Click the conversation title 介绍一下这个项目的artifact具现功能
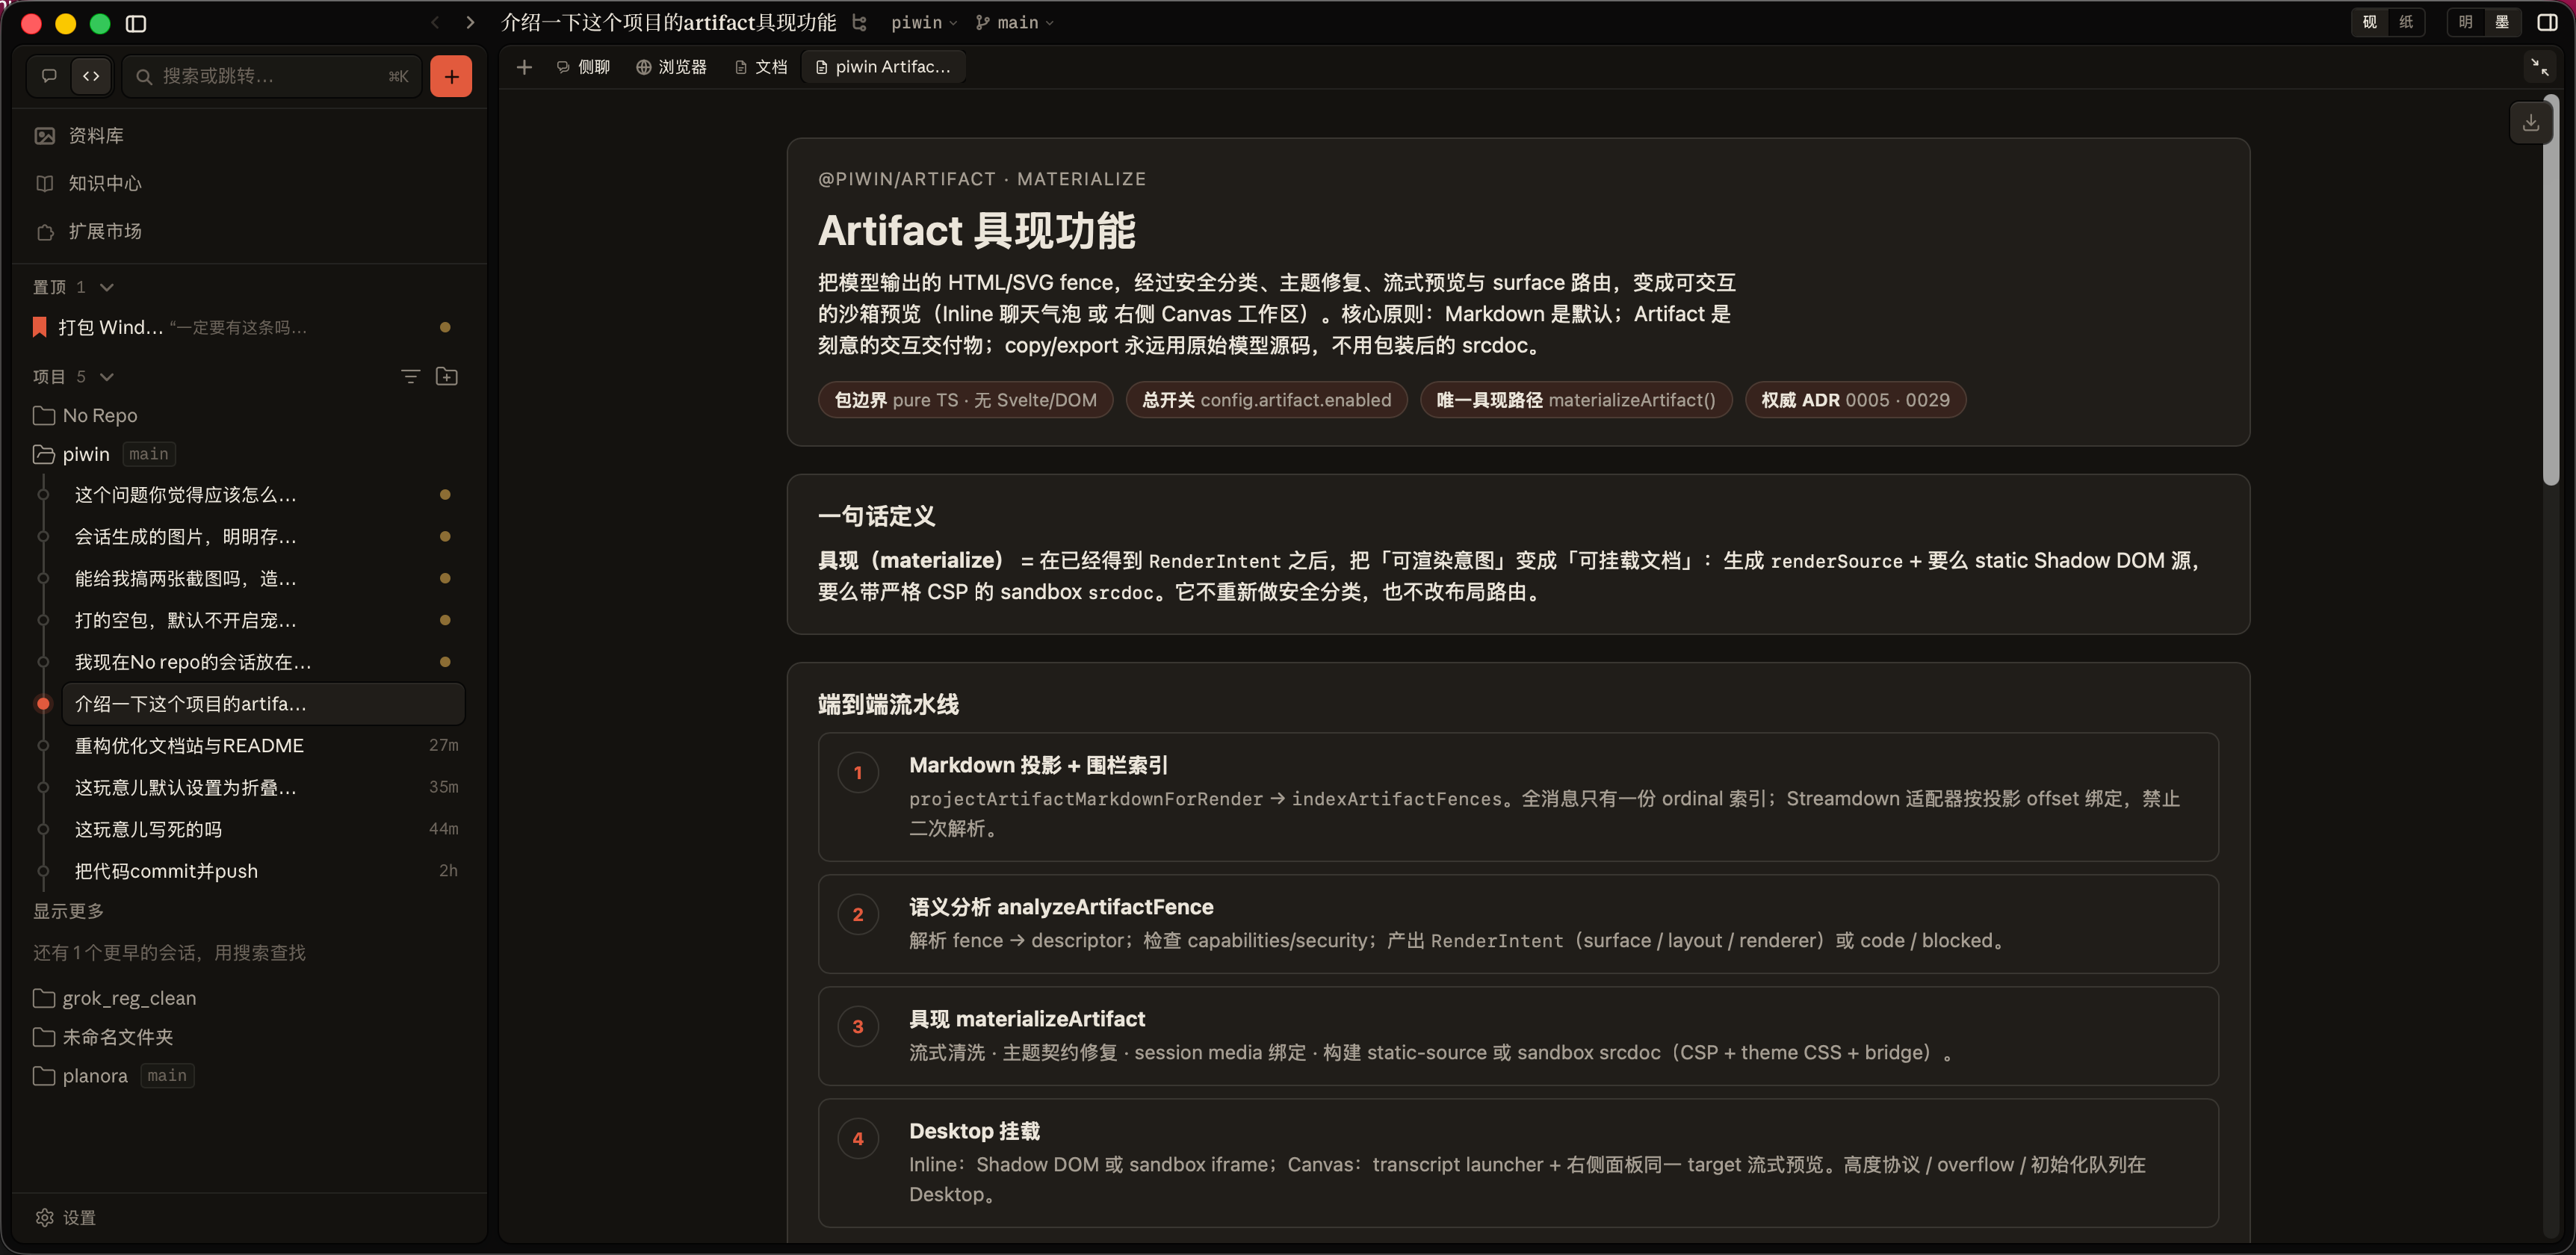 tap(668, 22)
